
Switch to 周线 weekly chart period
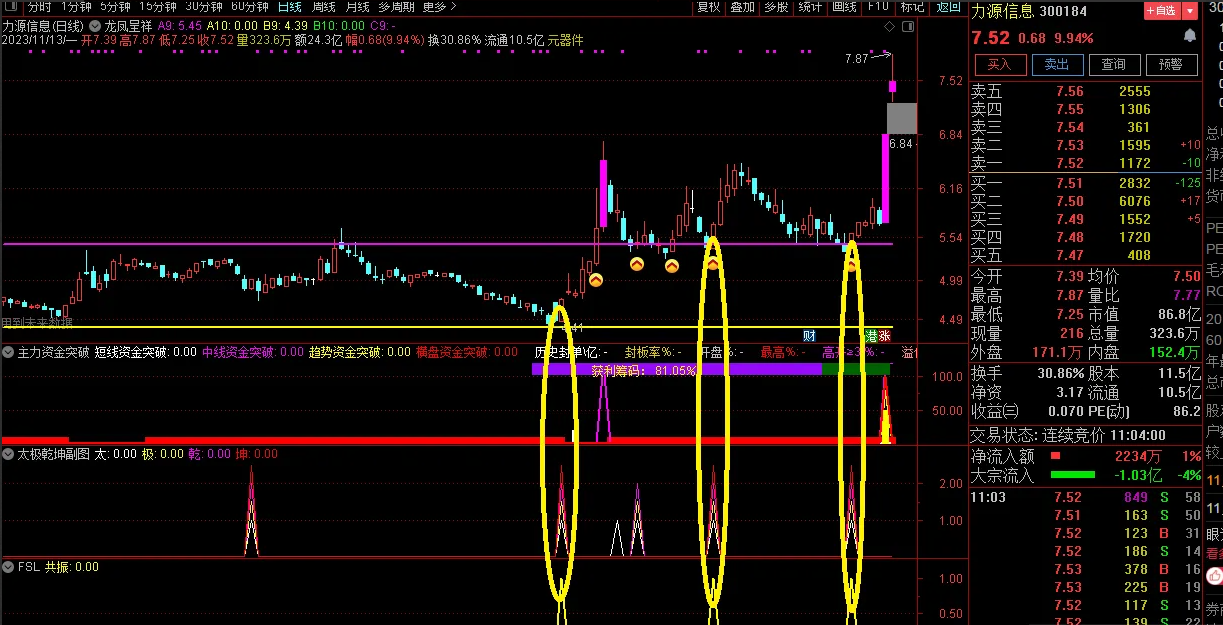[x=323, y=7]
